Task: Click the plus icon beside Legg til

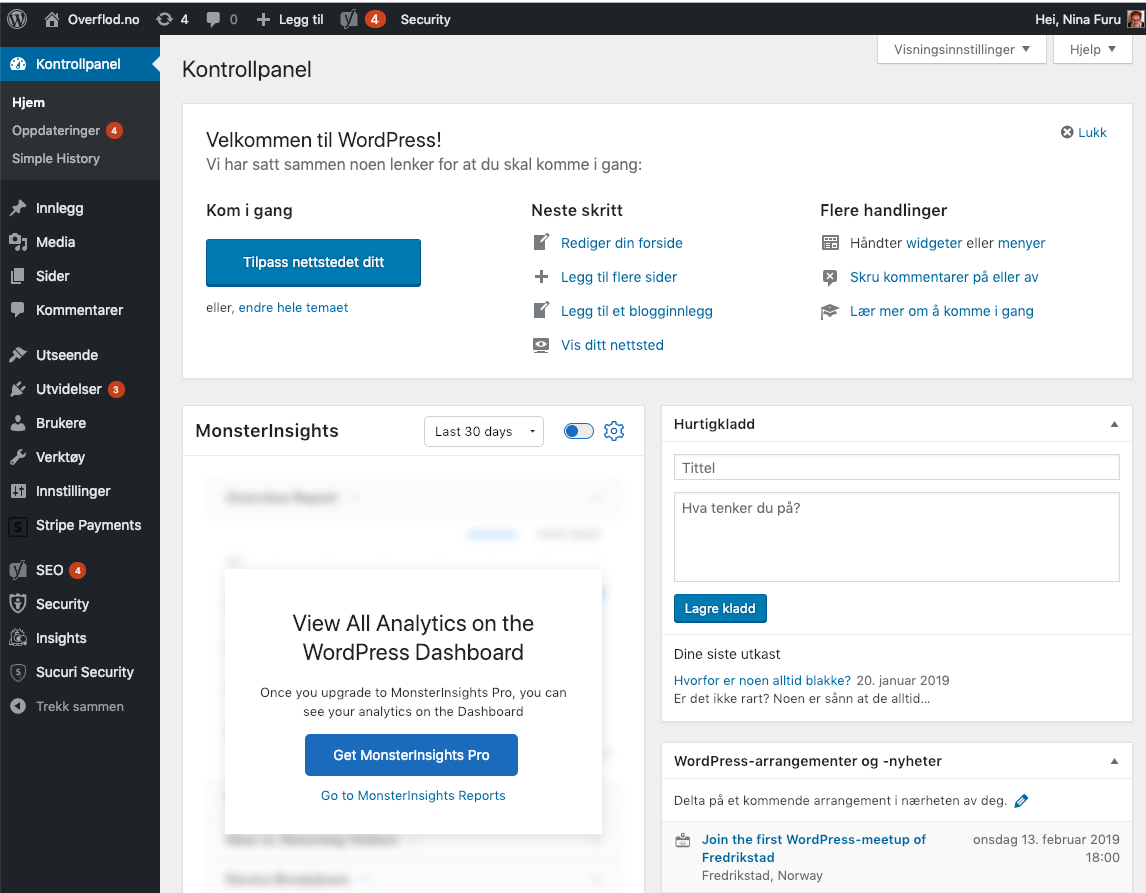Action: point(263,20)
